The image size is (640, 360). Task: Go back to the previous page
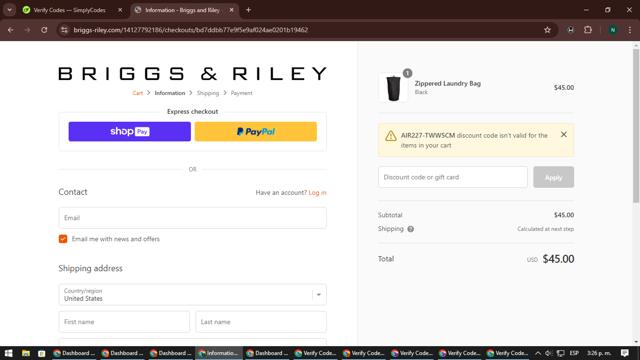pos(11,30)
